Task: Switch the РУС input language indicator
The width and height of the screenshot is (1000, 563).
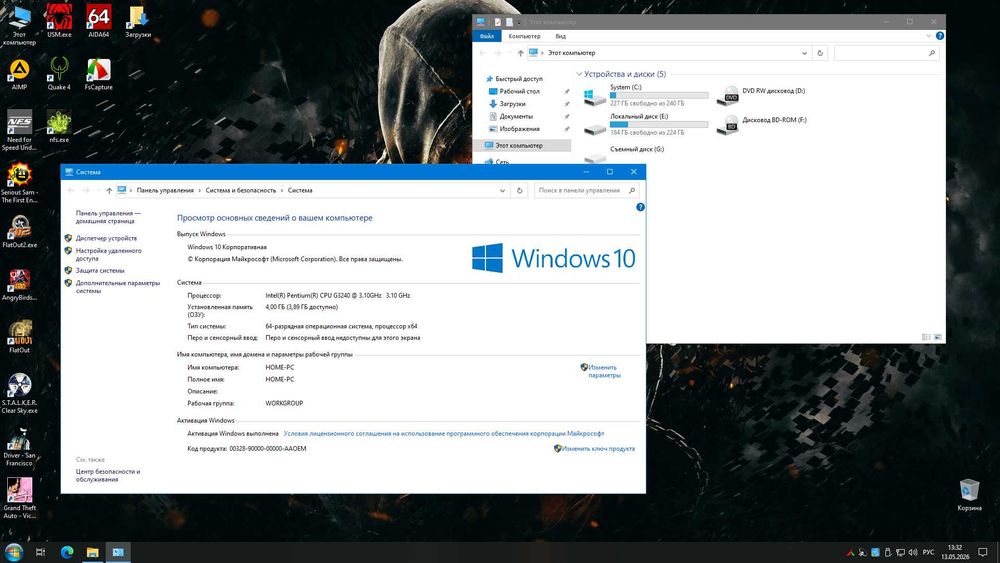Action: [929, 552]
